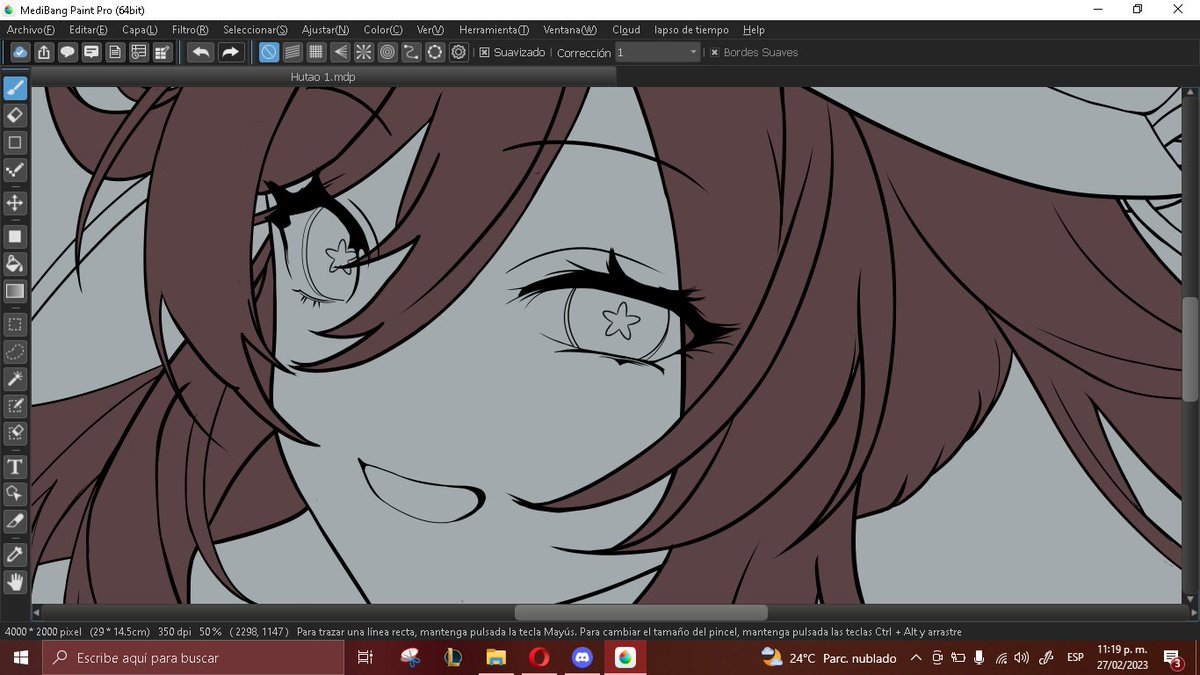Select the rectangular Selection tool
The width and height of the screenshot is (1200, 675).
[x=15, y=325]
